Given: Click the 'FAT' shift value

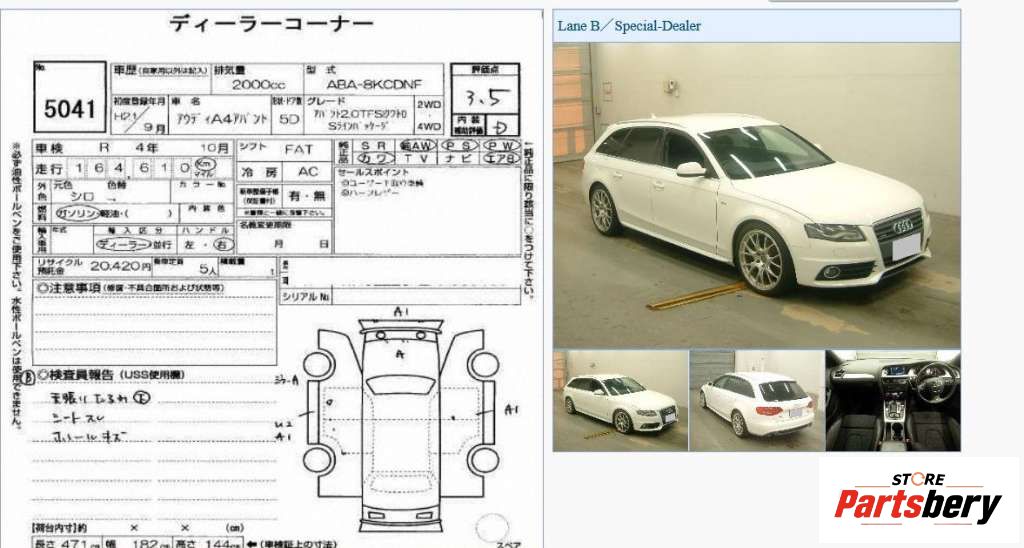Looking at the screenshot, I should point(298,149).
